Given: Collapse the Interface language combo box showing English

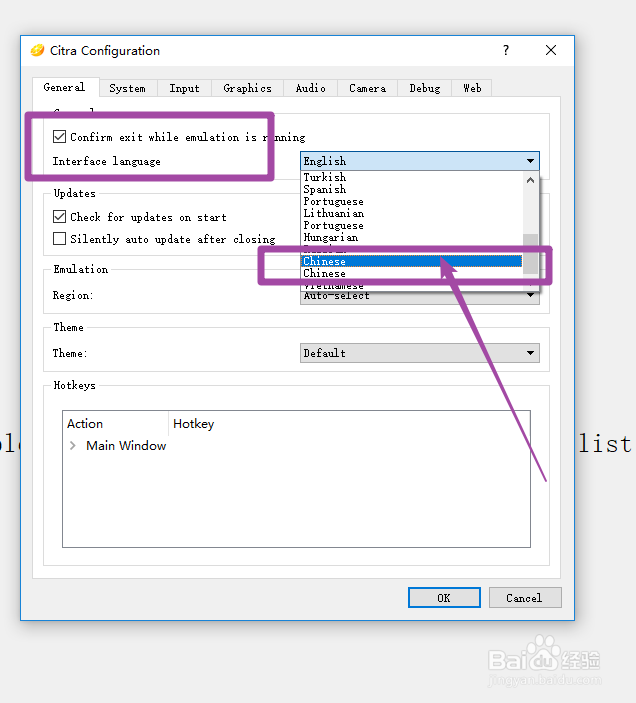Looking at the screenshot, I should coord(420,161).
